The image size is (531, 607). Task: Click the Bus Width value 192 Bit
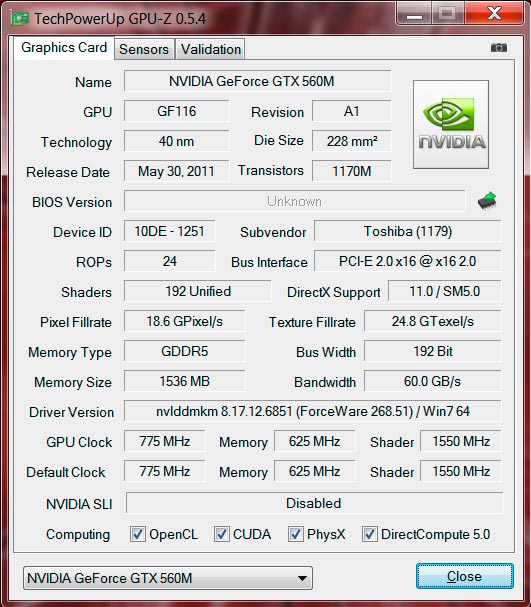point(433,351)
